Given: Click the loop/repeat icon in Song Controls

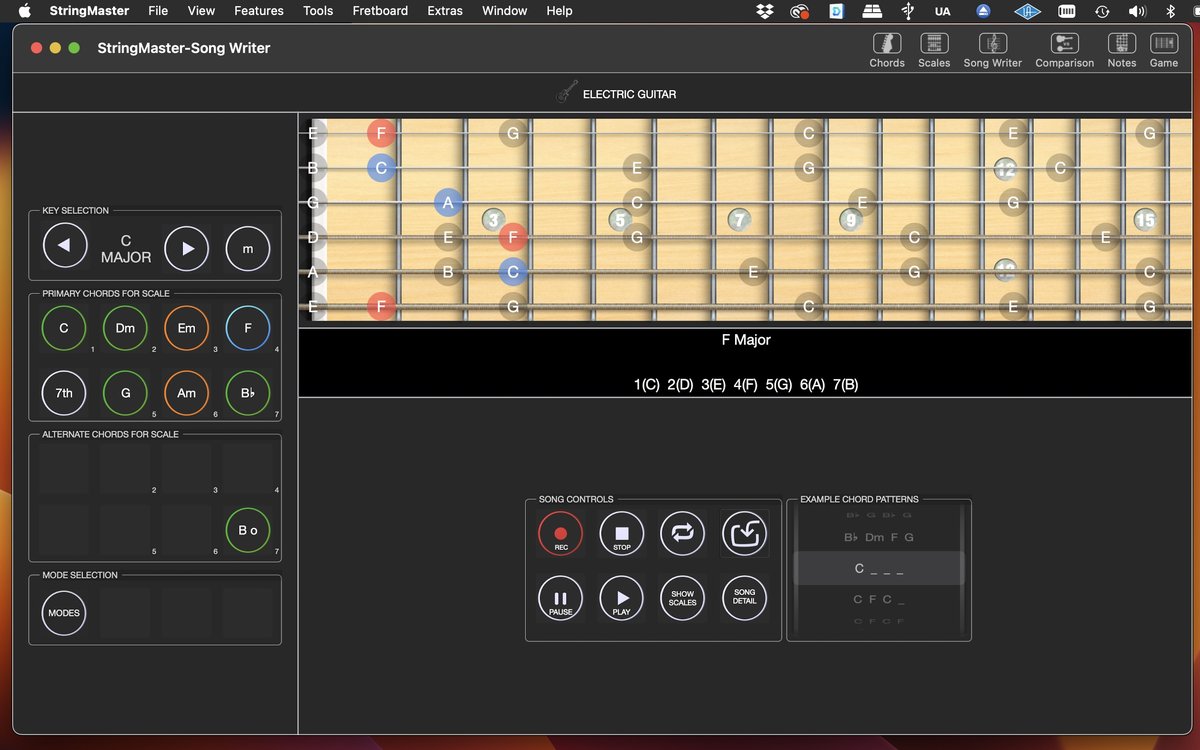Looking at the screenshot, I should tap(682, 533).
